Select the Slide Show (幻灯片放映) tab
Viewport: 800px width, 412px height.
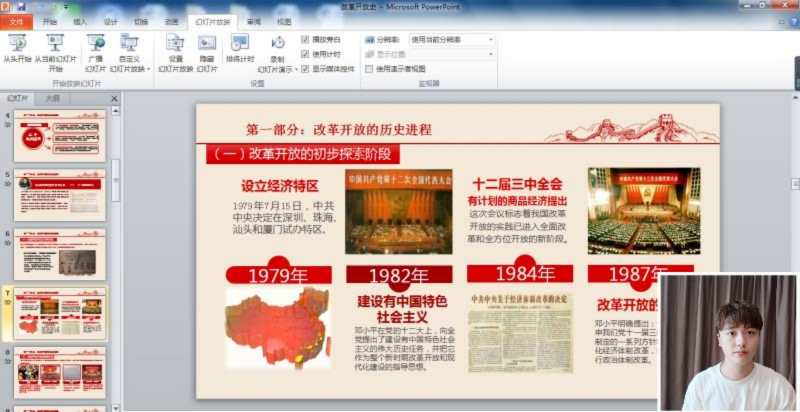point(212,22)
